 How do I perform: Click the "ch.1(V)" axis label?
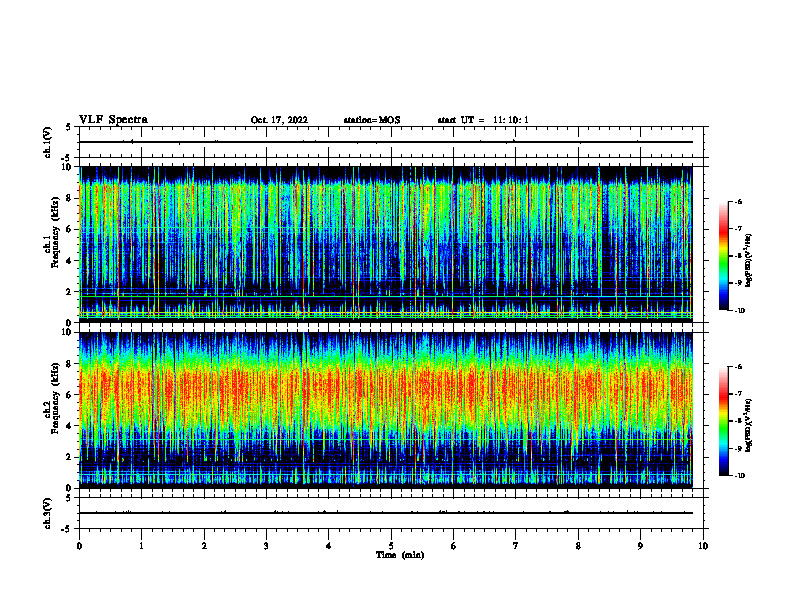[x=48, y=142]
